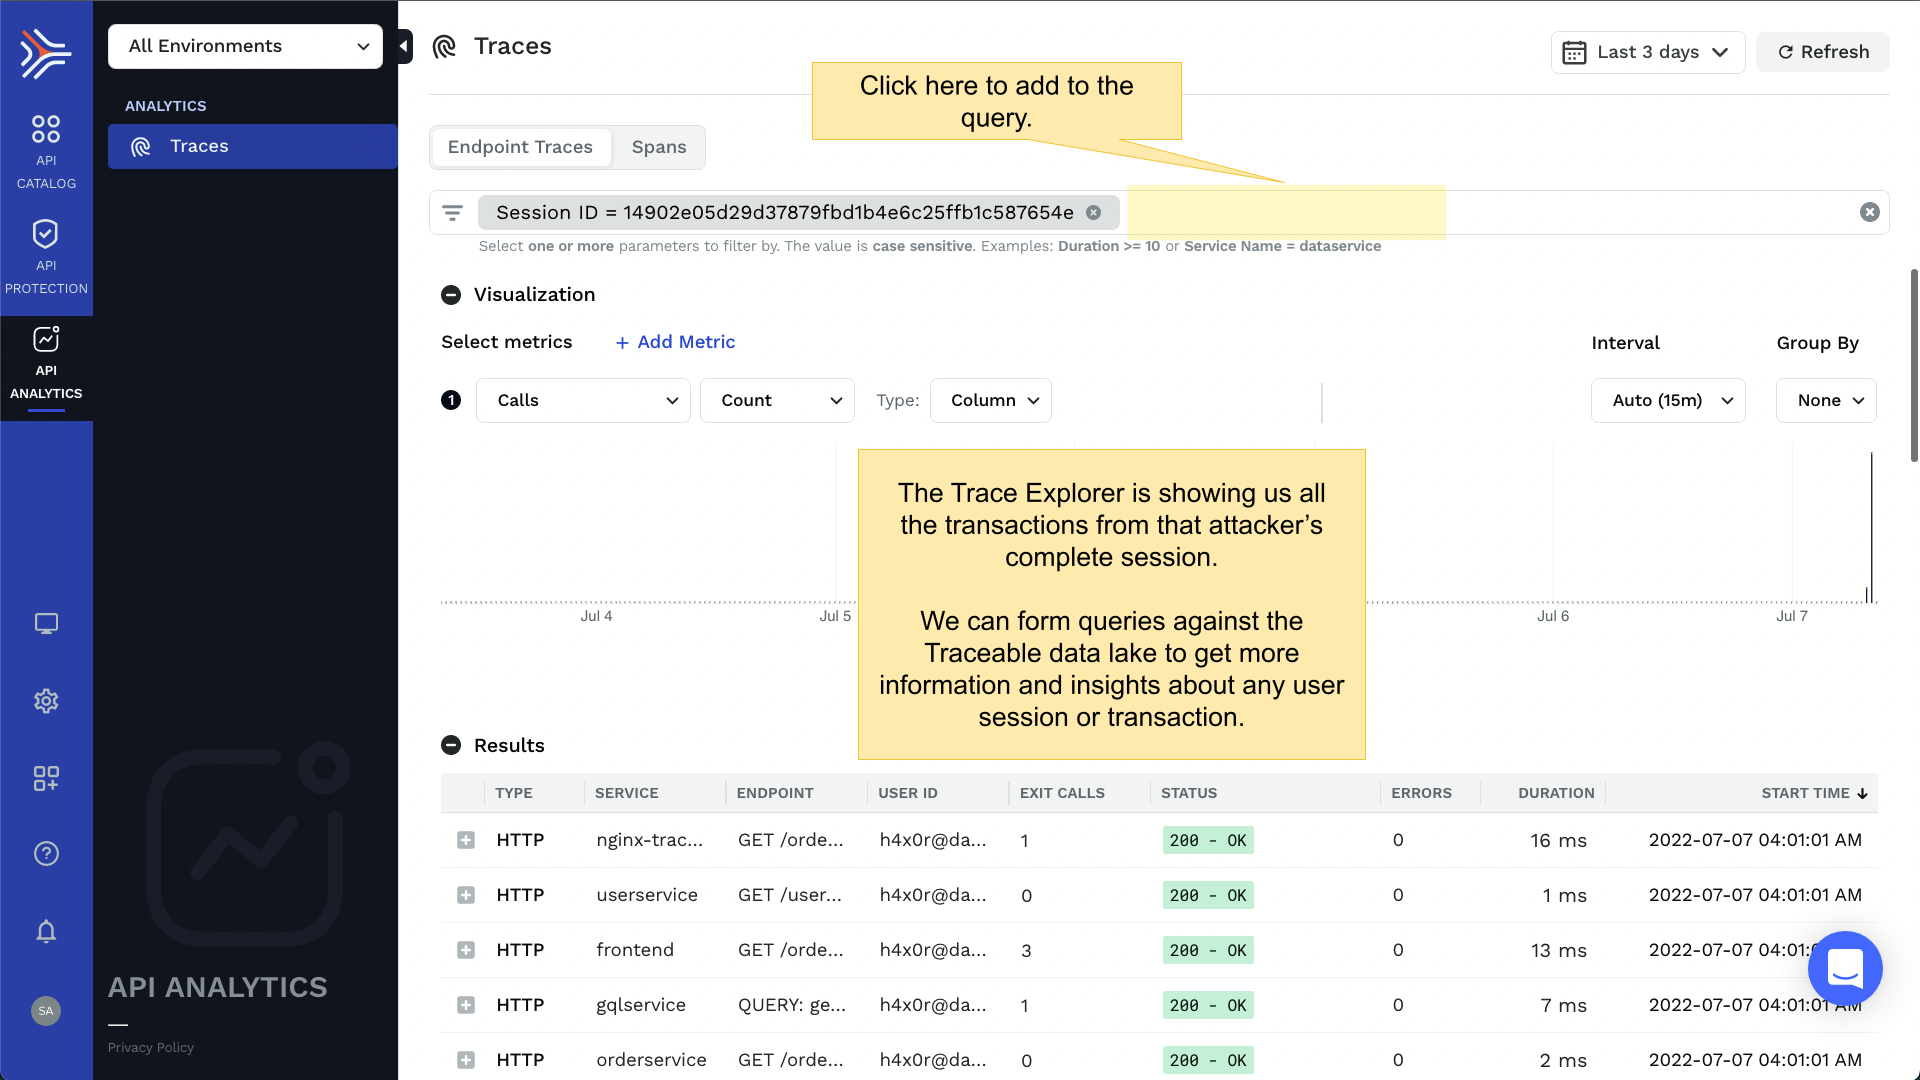Click the Refresh button
Screen dimensions: 1920x1080
pyautogui.click(x=1823, y=52)
